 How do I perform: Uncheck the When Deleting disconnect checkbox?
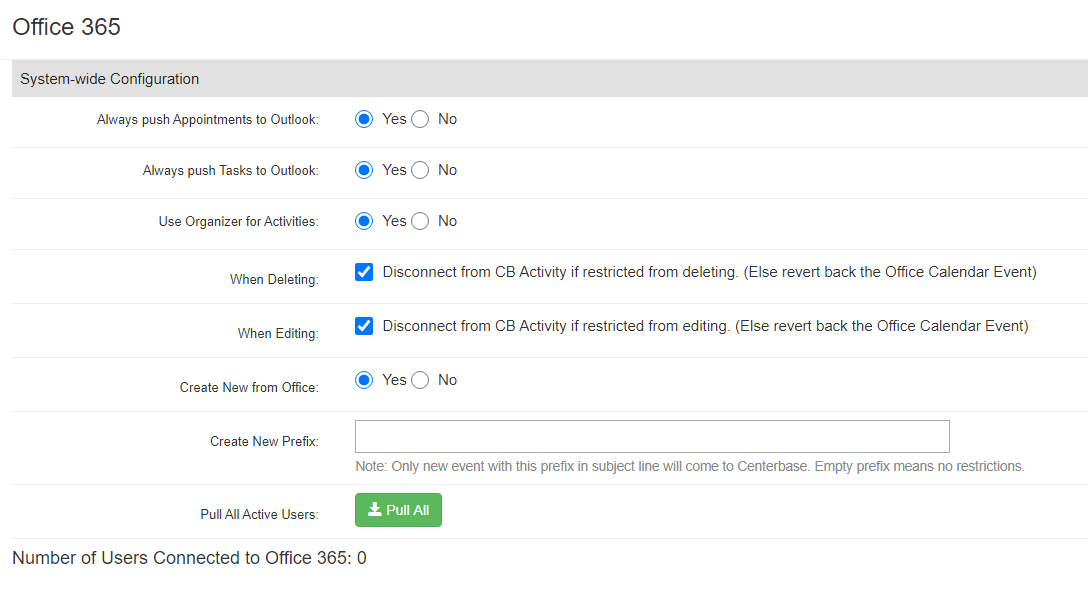[364, 272]
